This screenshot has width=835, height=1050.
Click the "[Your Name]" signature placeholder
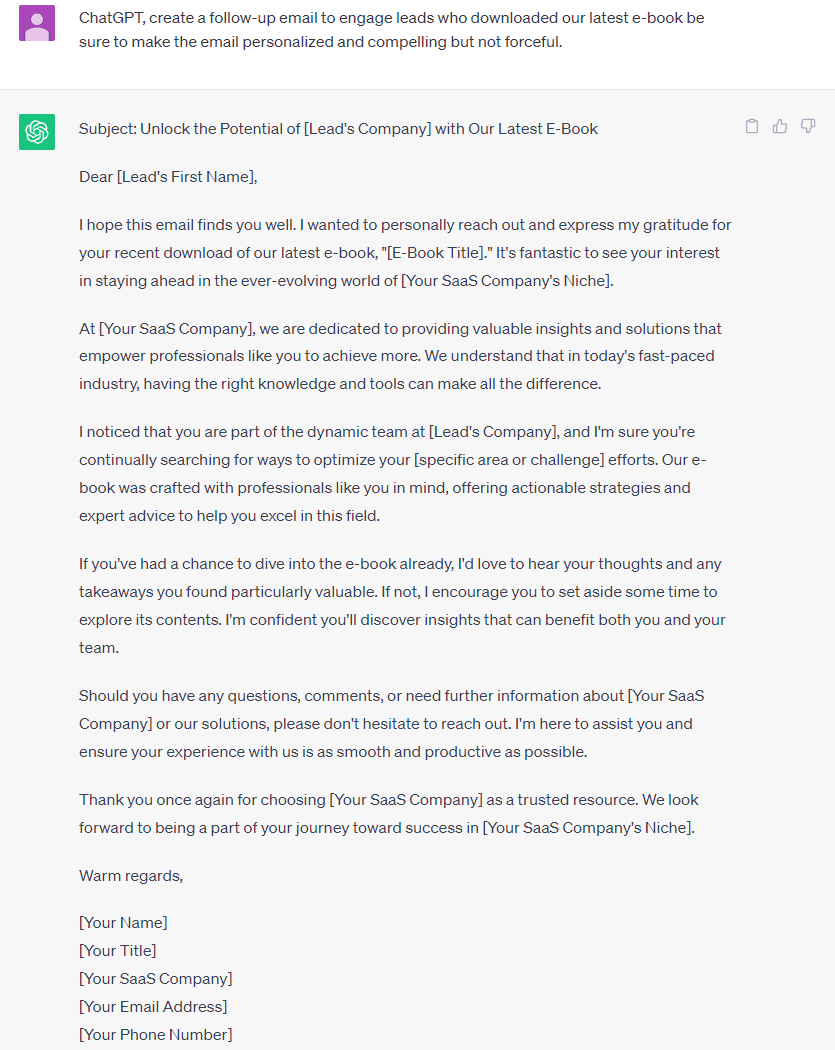[123, 922]
